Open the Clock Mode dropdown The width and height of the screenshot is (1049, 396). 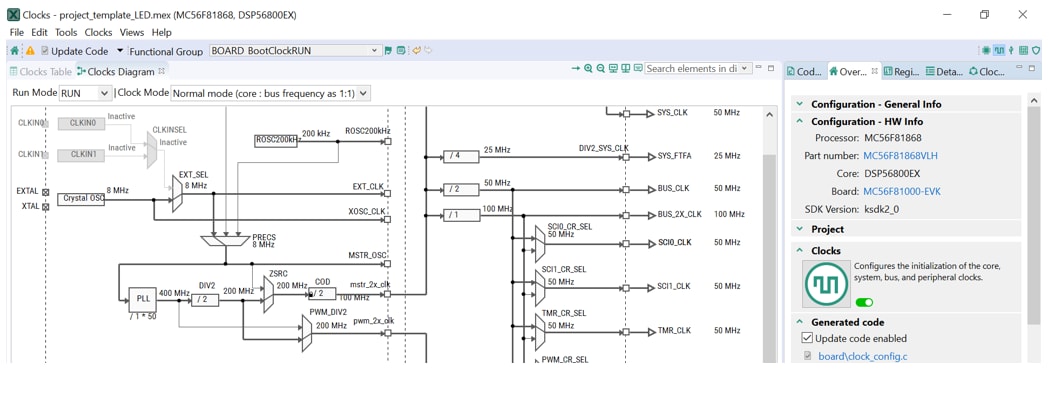pyautogui.click(x=270, y=94)
